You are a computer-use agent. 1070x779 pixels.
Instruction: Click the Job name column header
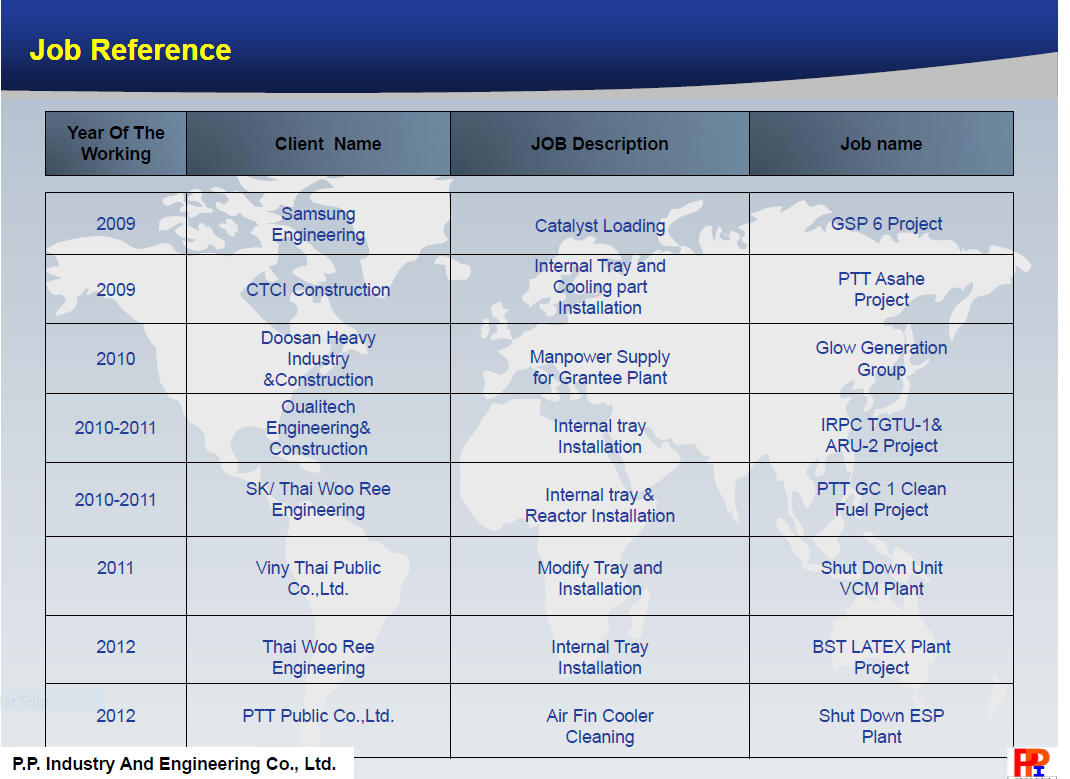[881, 144]
